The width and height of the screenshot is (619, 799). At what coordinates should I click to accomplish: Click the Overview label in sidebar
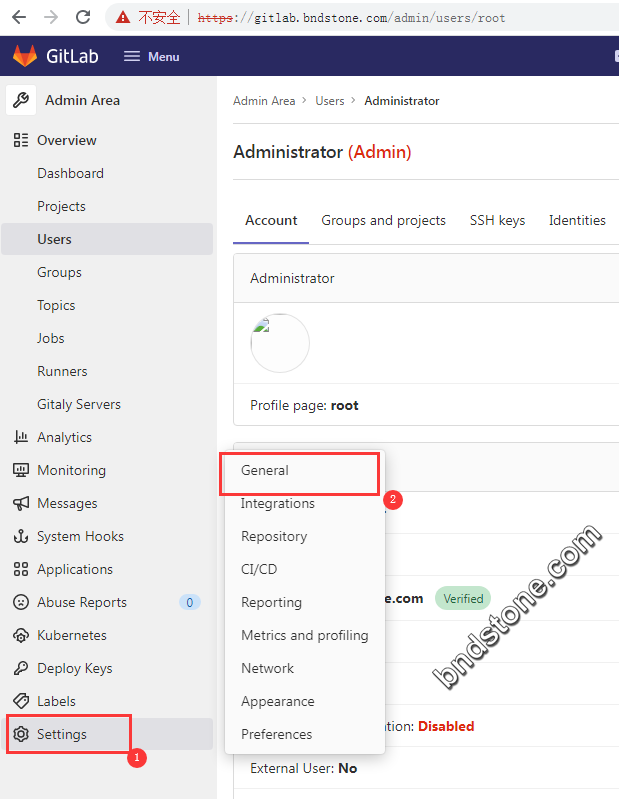click(67, 140)
